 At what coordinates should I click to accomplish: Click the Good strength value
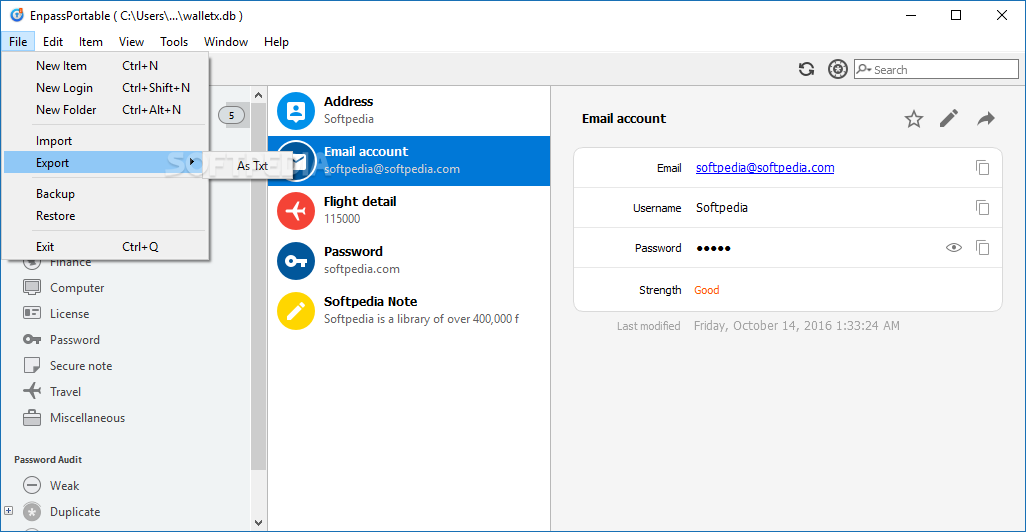707,290
